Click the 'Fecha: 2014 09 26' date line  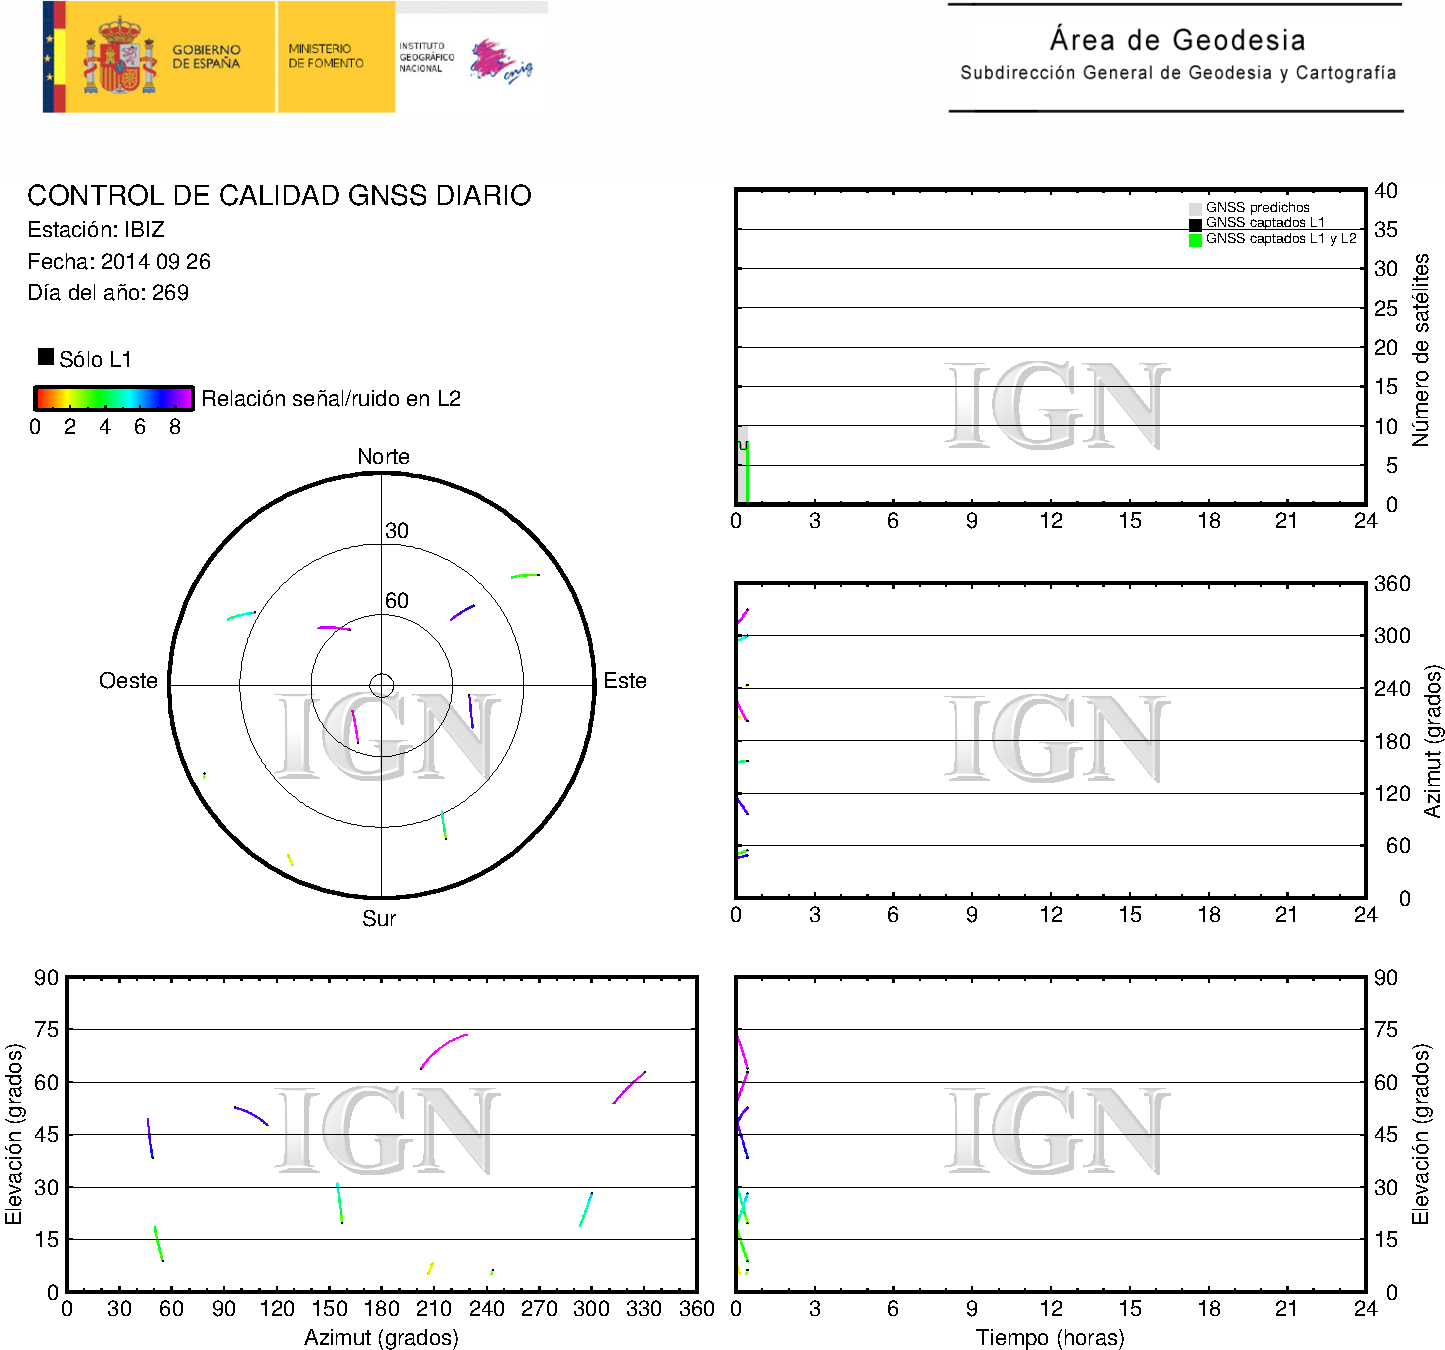[119, 262]
